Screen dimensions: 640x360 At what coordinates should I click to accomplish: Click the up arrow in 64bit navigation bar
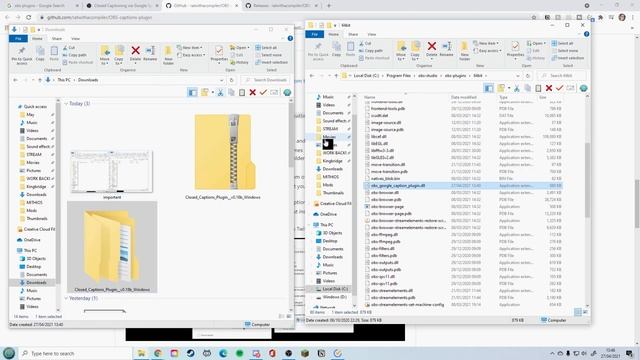[336, 76]
